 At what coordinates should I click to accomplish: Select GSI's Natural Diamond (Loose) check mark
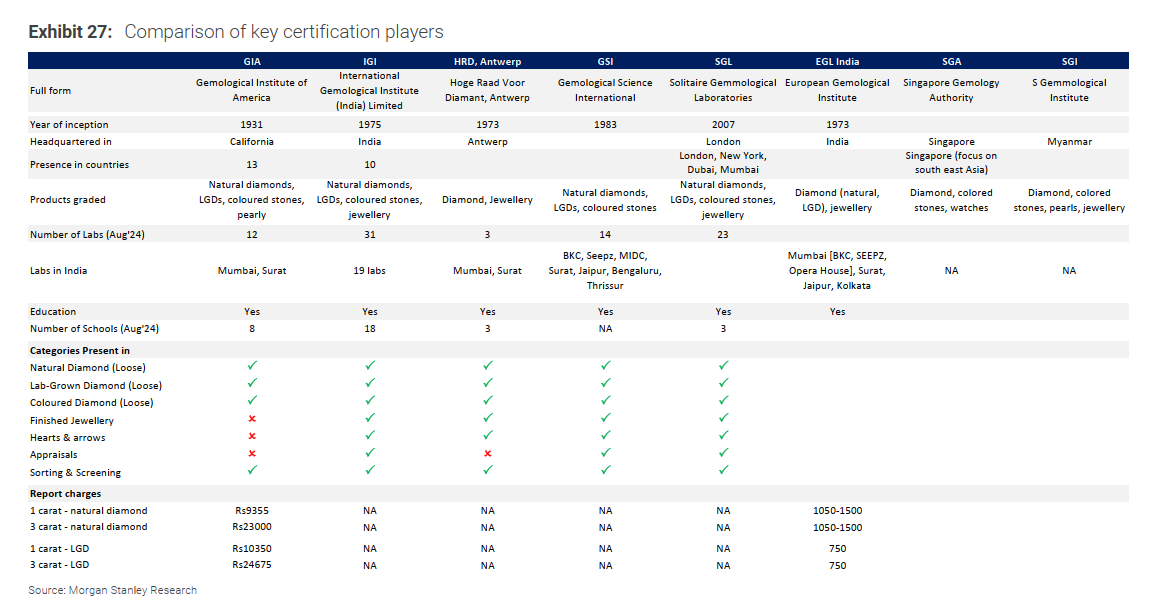click(x=606, y=366)
